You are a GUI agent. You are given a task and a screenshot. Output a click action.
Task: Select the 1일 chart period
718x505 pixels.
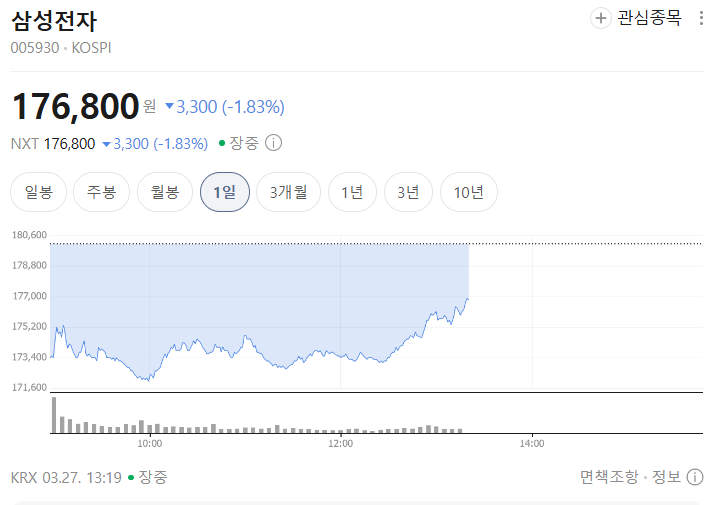225,192
